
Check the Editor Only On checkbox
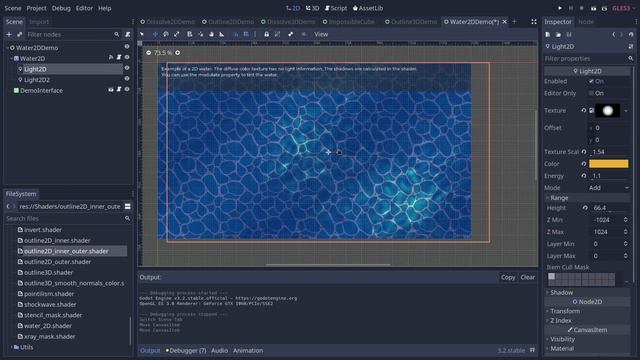click(x=591, y=93)
